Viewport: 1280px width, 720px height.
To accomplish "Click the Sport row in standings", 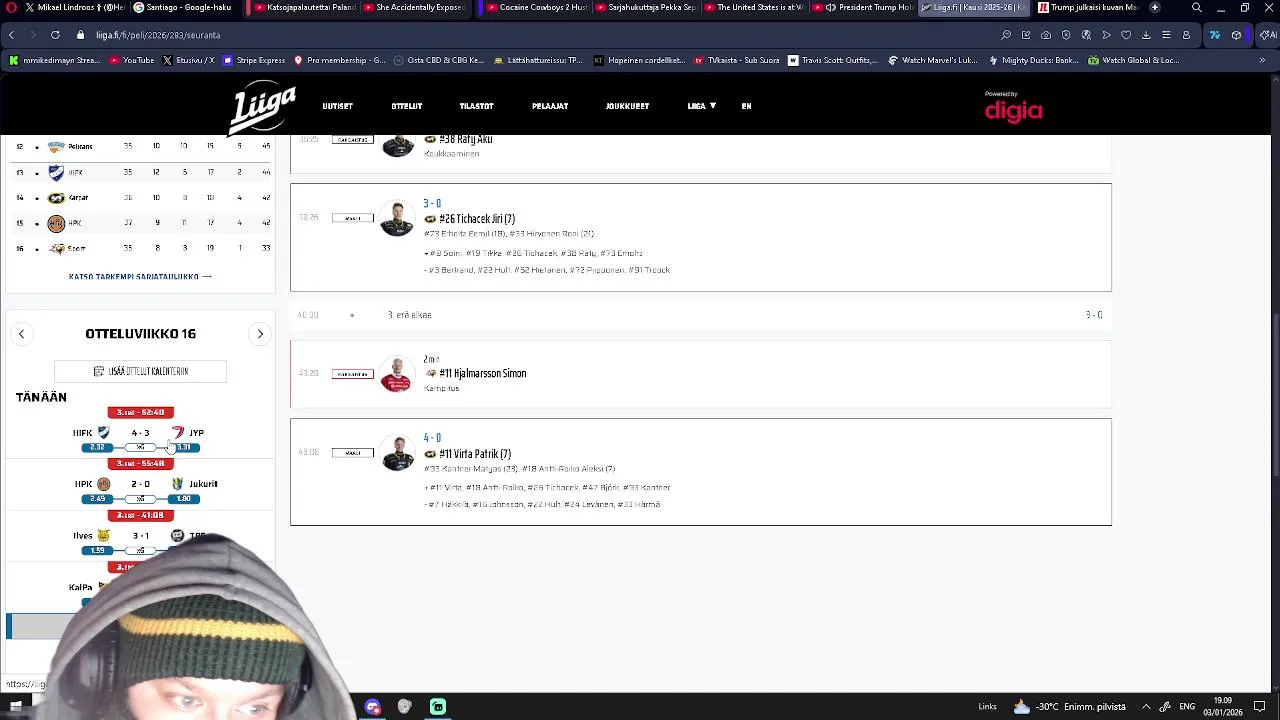I will (140, 248).
